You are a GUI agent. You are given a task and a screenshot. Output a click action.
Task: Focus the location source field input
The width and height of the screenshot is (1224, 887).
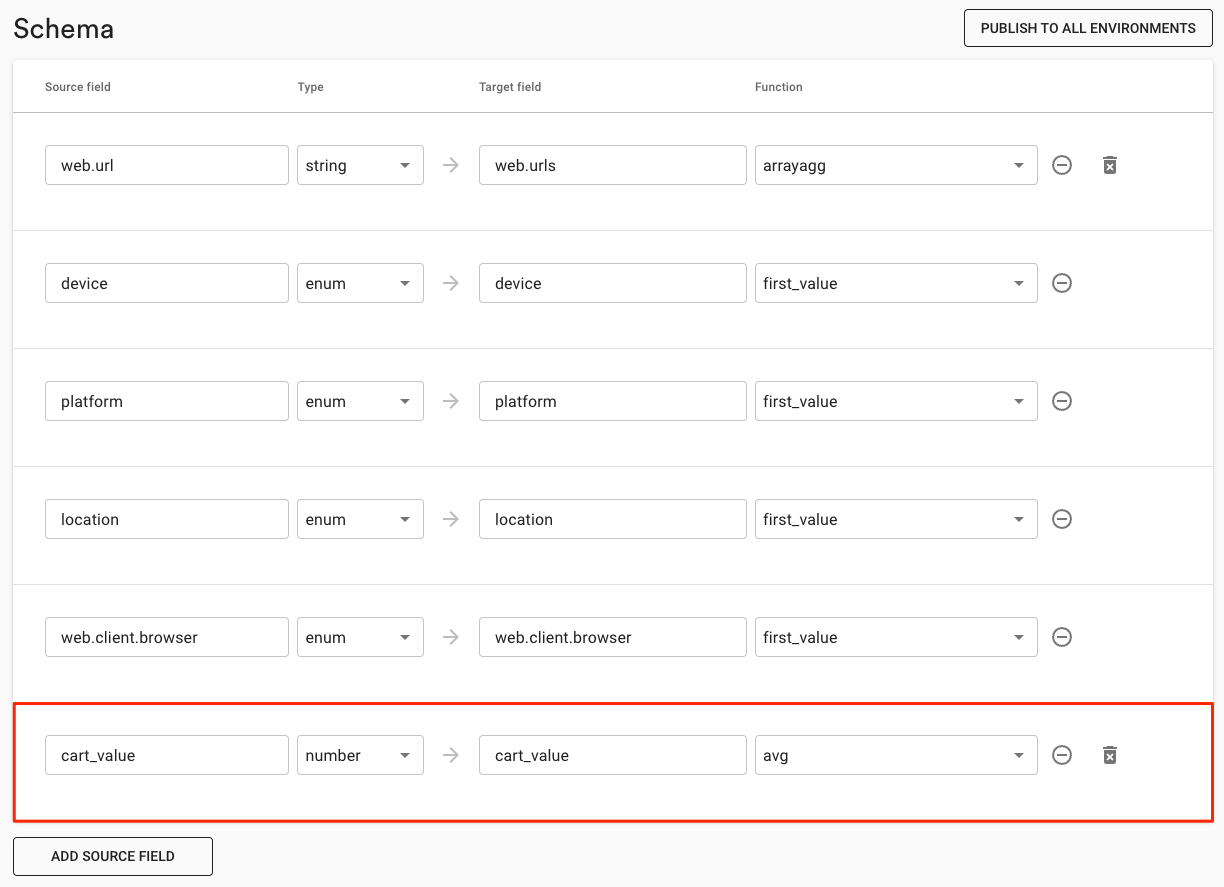tap(167, 519)
